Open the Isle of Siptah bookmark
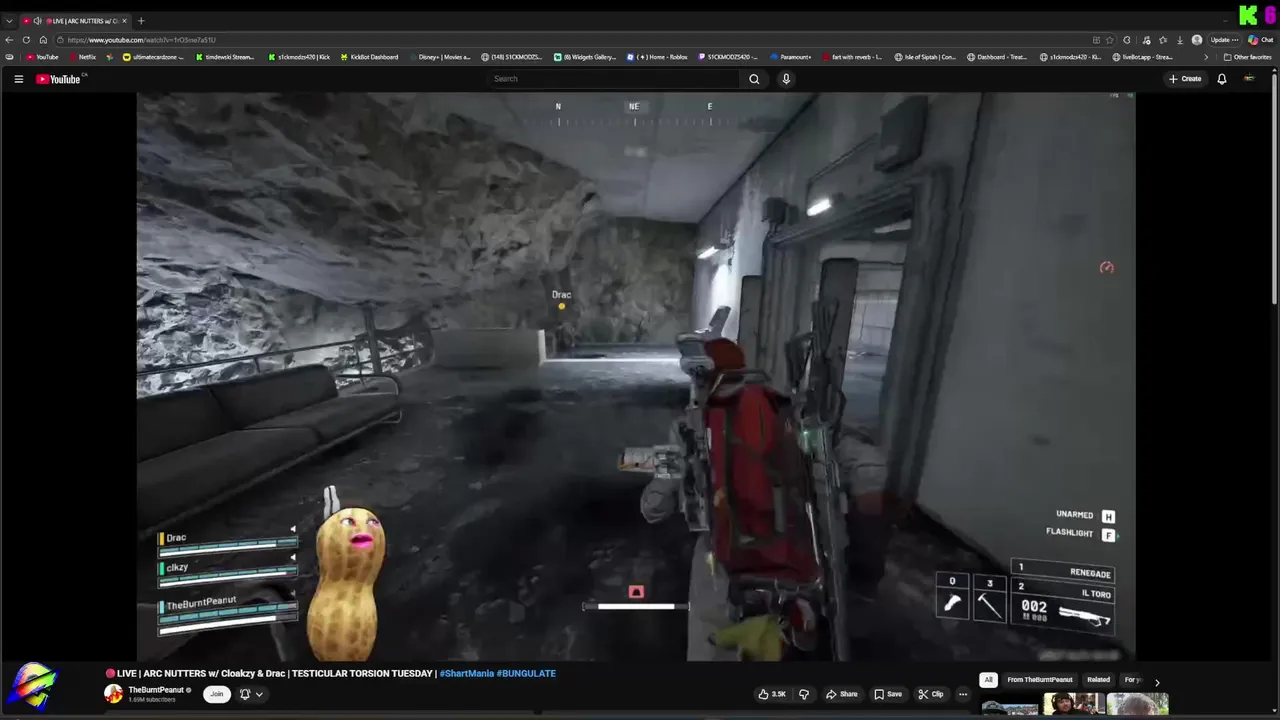The image size is (1280, 720). coord(925,57)
